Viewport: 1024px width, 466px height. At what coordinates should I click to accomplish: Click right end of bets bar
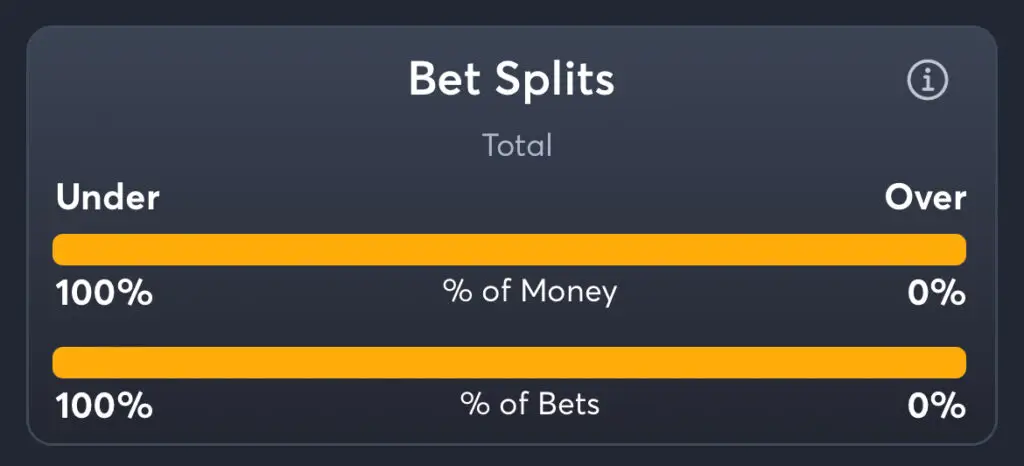coord(958,362)
